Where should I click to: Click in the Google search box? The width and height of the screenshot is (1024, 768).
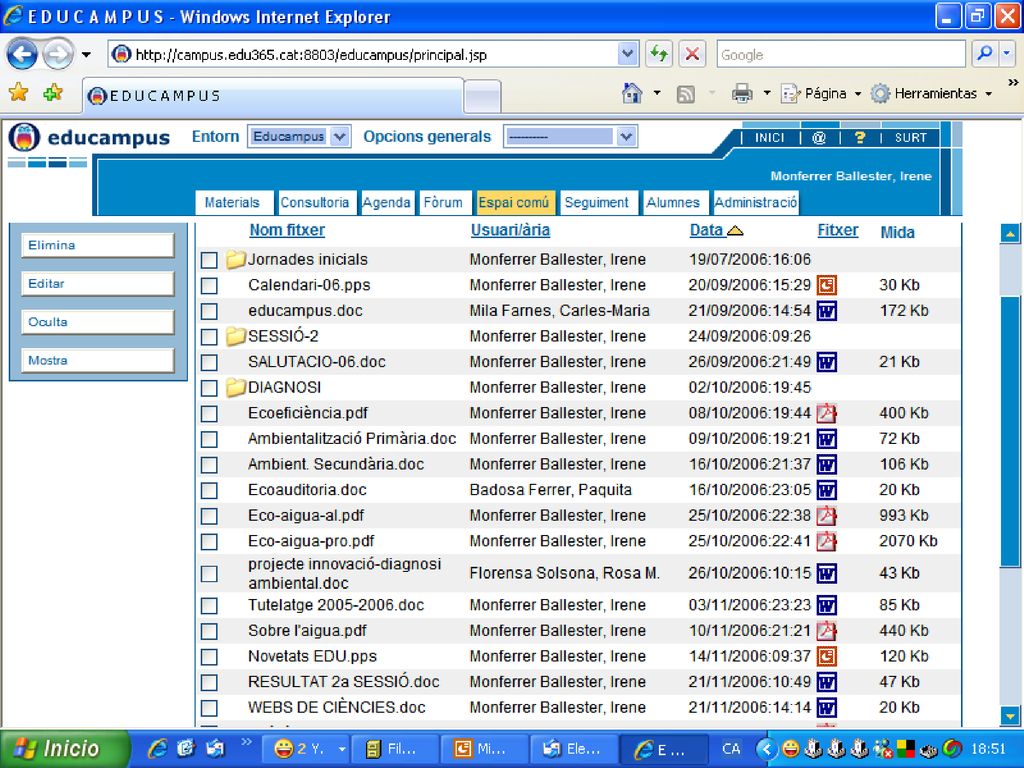pos(840,54)
